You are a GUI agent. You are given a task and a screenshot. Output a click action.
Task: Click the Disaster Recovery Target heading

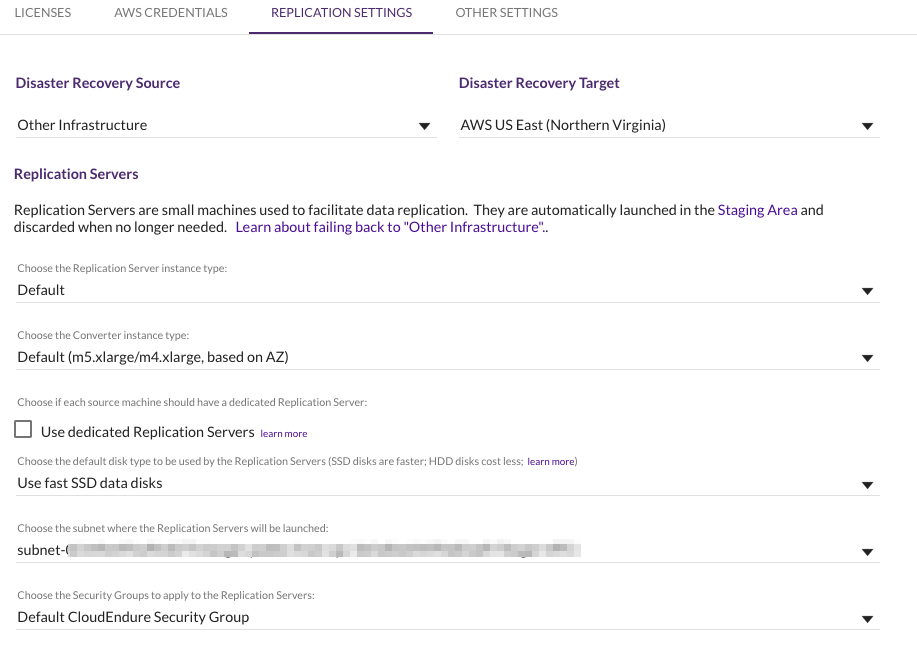[539, 83]
